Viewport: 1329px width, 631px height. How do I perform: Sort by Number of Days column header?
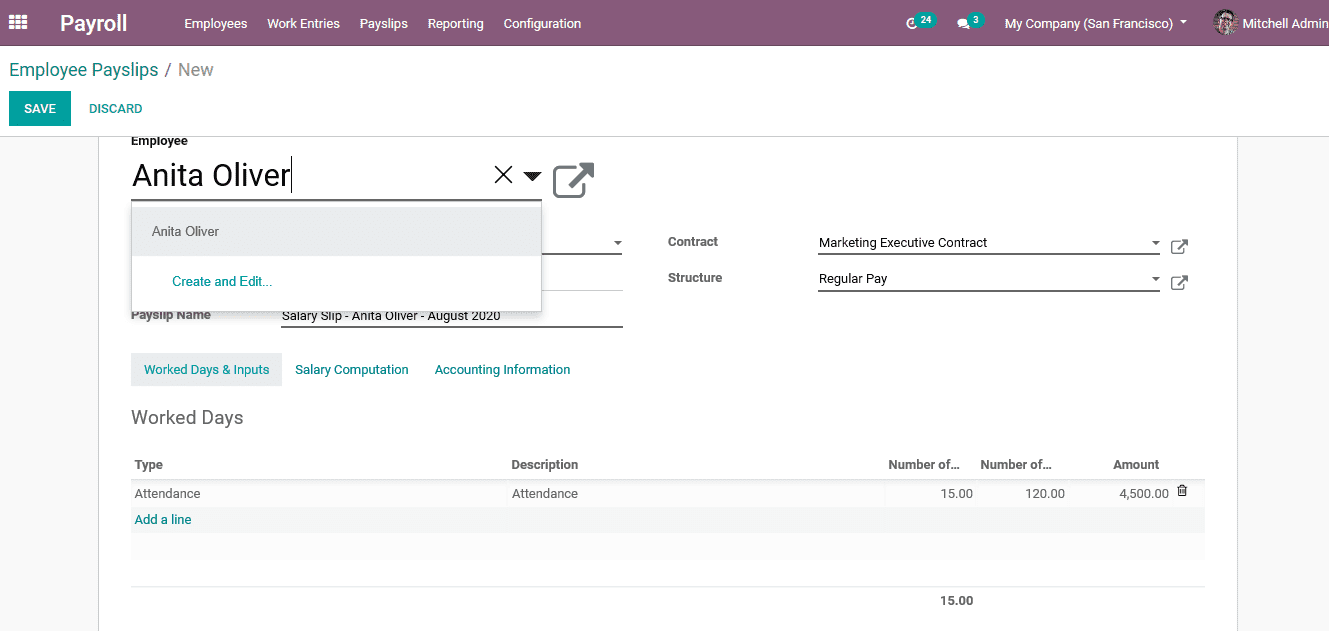(924, 465)
